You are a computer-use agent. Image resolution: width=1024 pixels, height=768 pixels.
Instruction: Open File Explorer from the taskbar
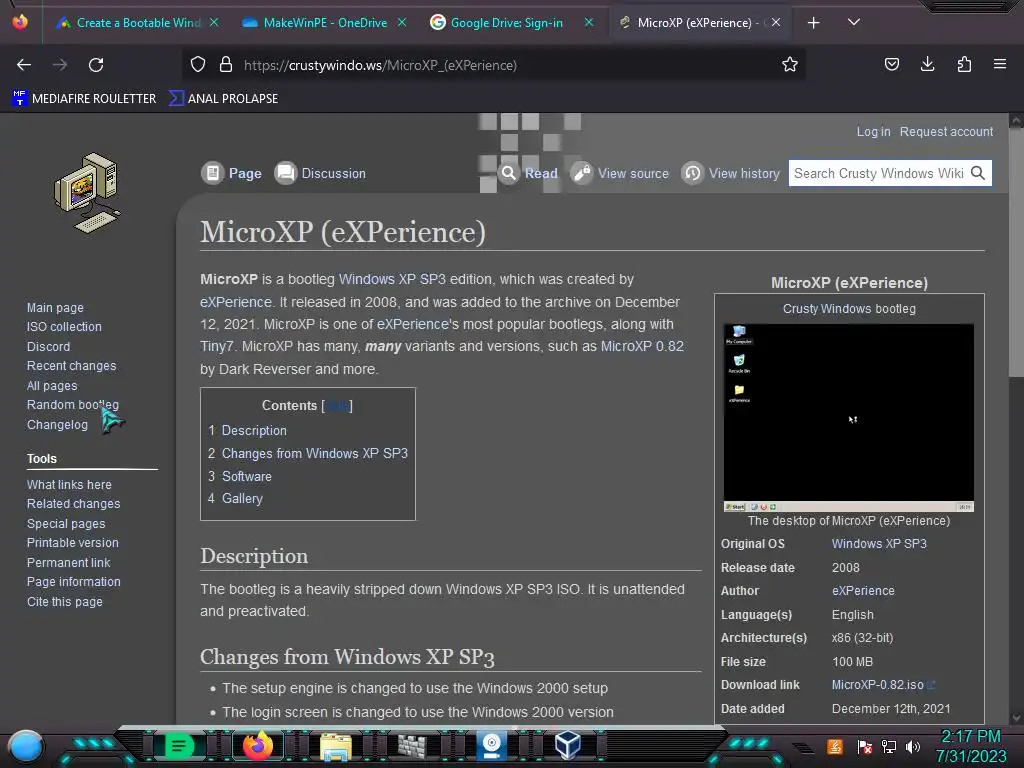coord(336,746)
